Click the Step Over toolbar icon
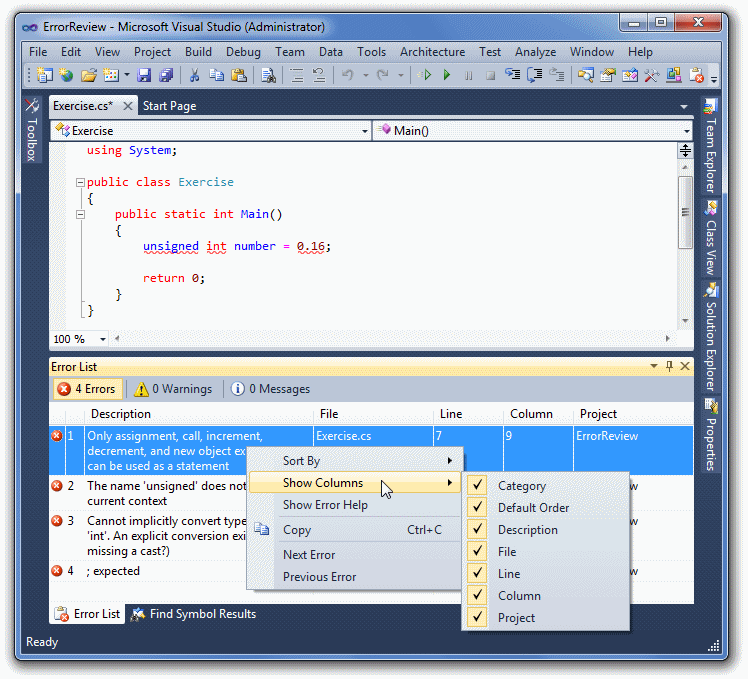The height and width of the screenshot is (679, 748). (535, 75)
